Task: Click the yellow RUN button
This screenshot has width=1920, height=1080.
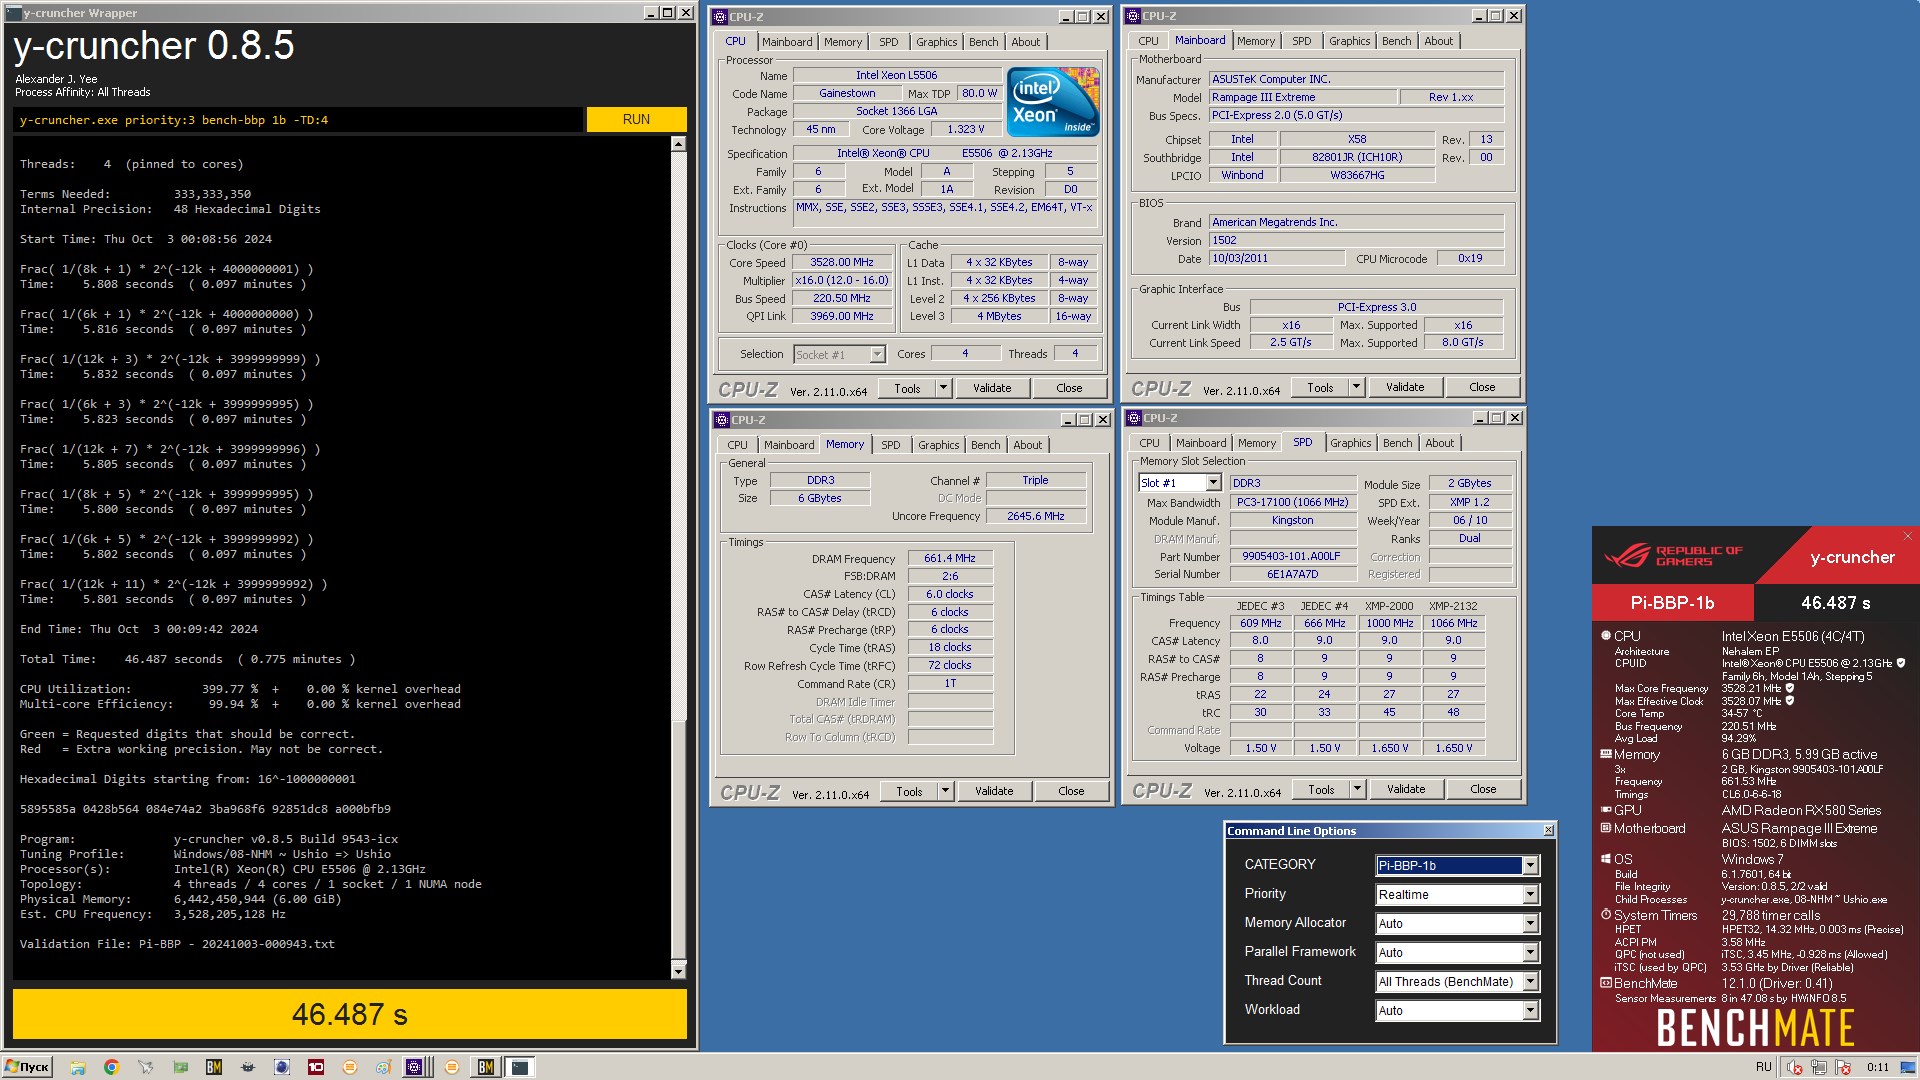Action: coord(636,119)
